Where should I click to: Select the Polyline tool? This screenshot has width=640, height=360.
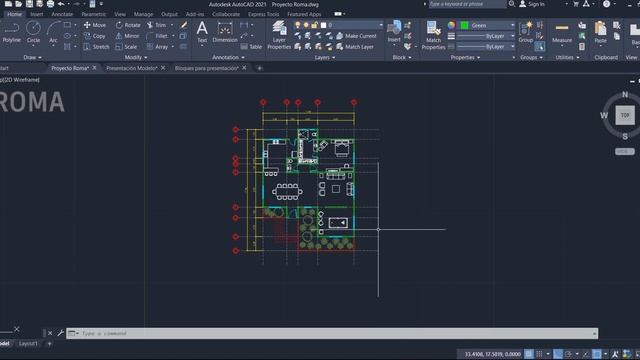pyautogui.click(x=11, y=32)
